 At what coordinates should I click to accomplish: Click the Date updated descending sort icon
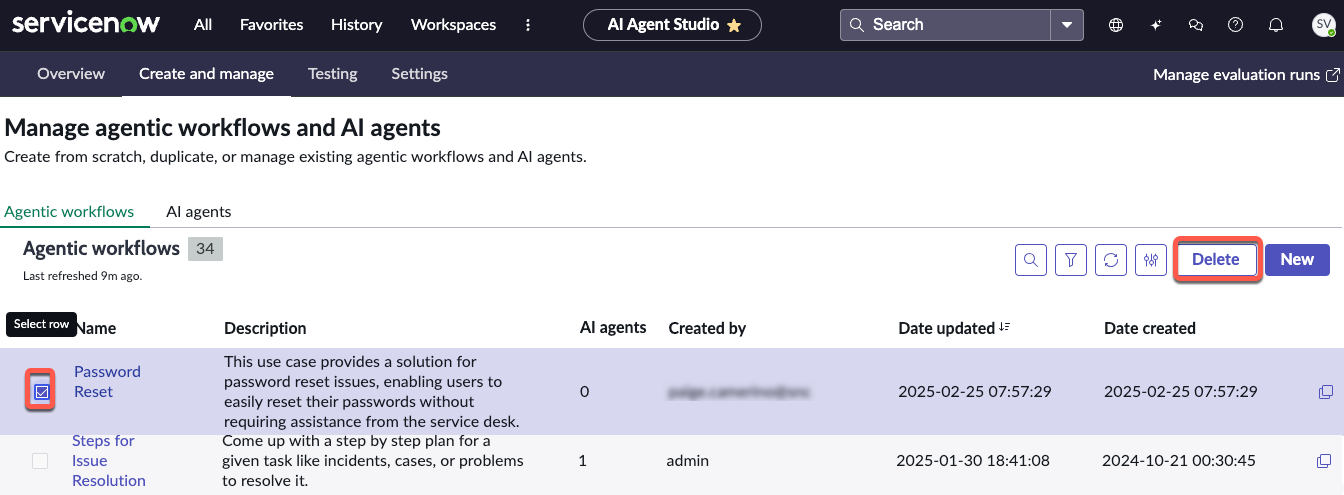click(x=1004, y=328)
